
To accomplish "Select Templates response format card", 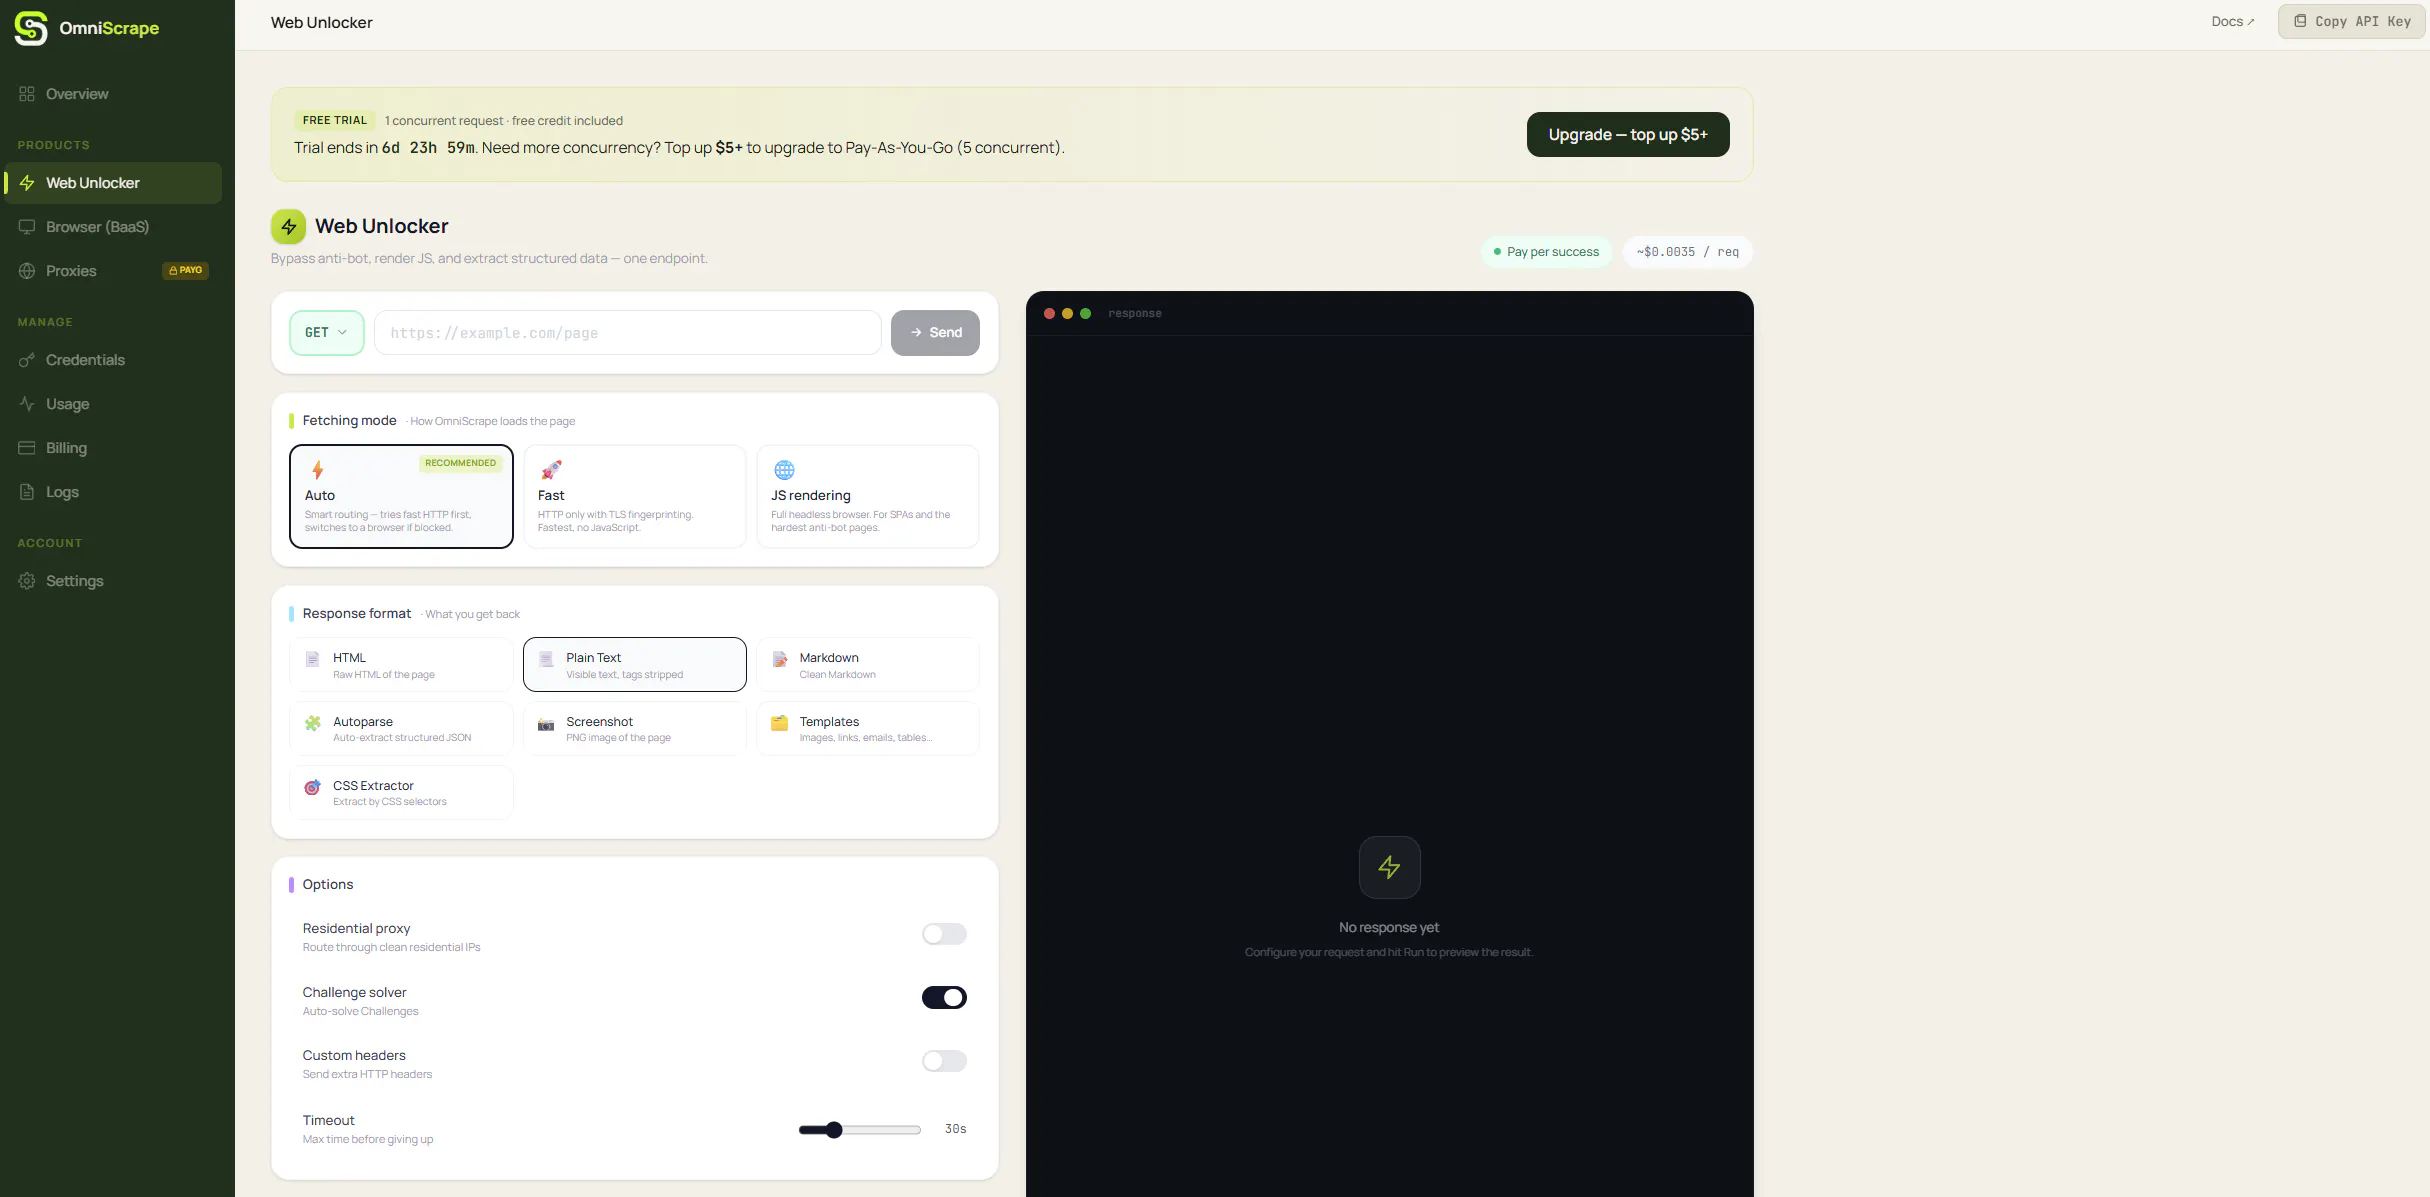I will click(x=867, y=728).
